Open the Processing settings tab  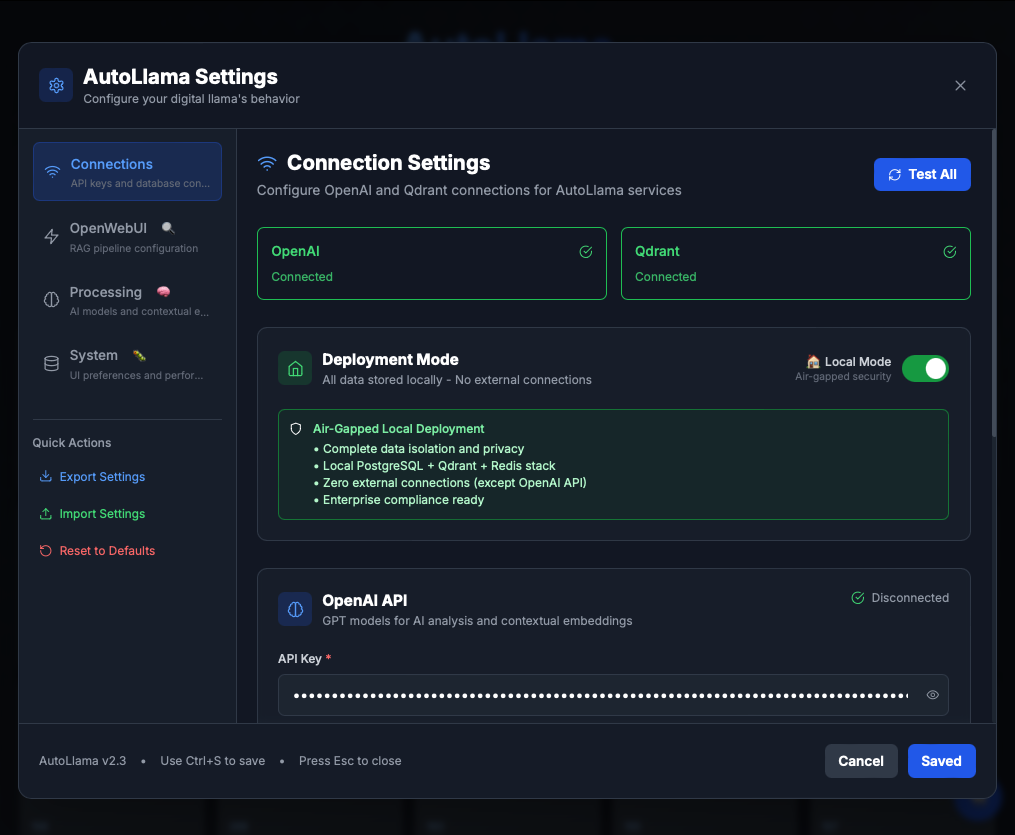tap(128, 300)
